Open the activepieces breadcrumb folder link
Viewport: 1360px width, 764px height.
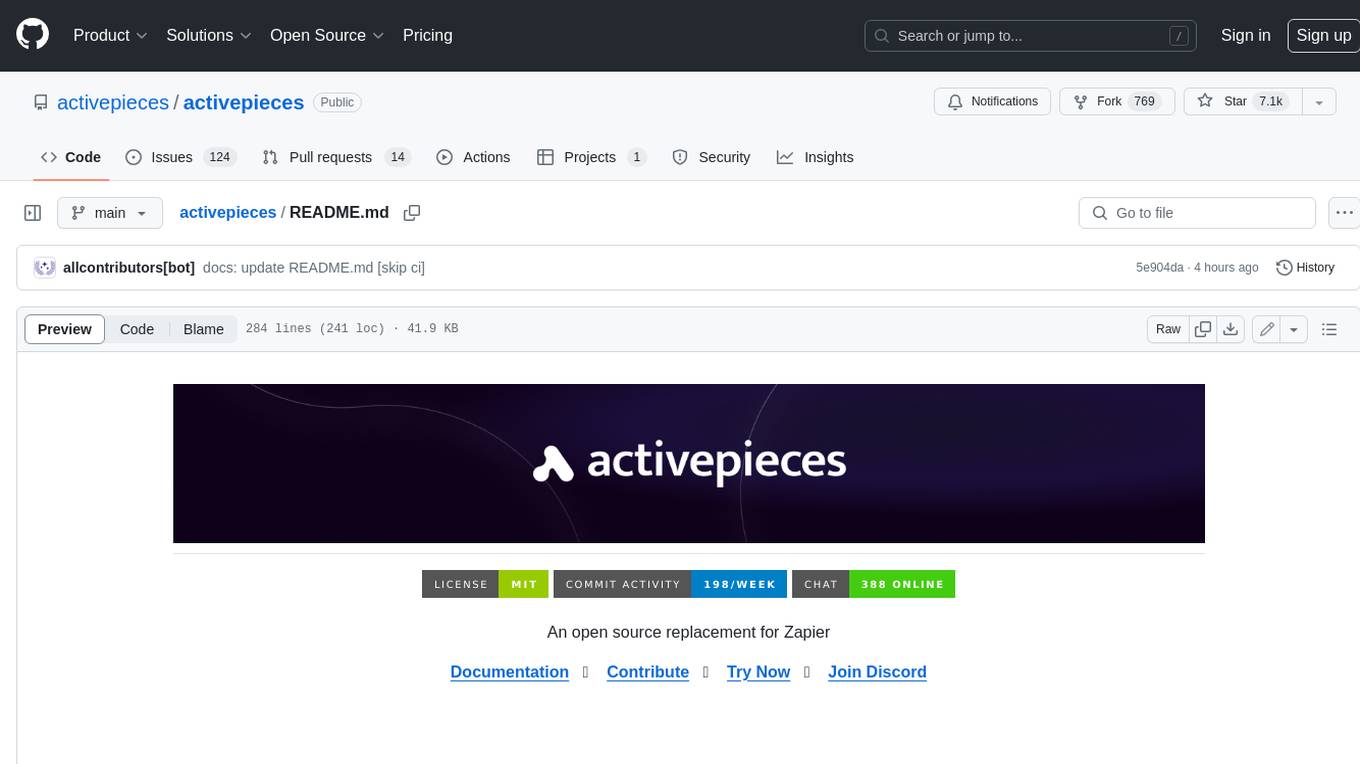[x=228, y=213]
